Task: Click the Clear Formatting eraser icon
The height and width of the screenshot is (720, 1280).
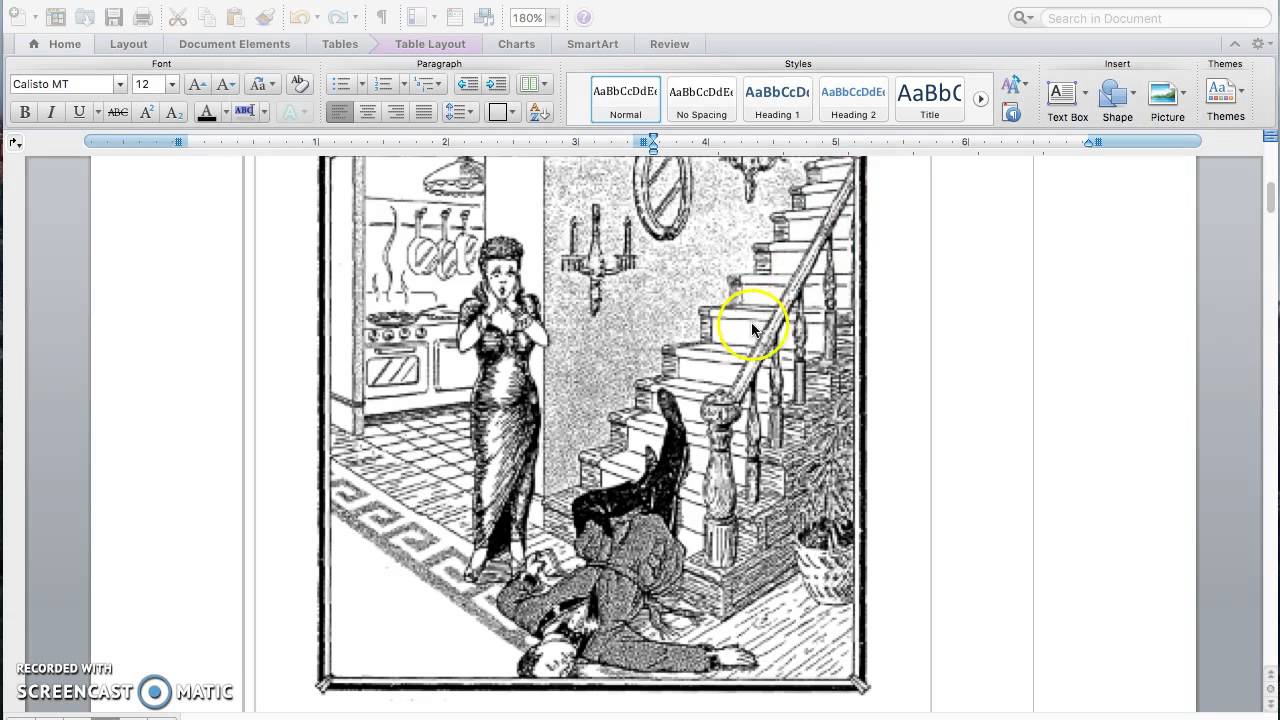Action: pyautogui.click(x=299, y=84)
